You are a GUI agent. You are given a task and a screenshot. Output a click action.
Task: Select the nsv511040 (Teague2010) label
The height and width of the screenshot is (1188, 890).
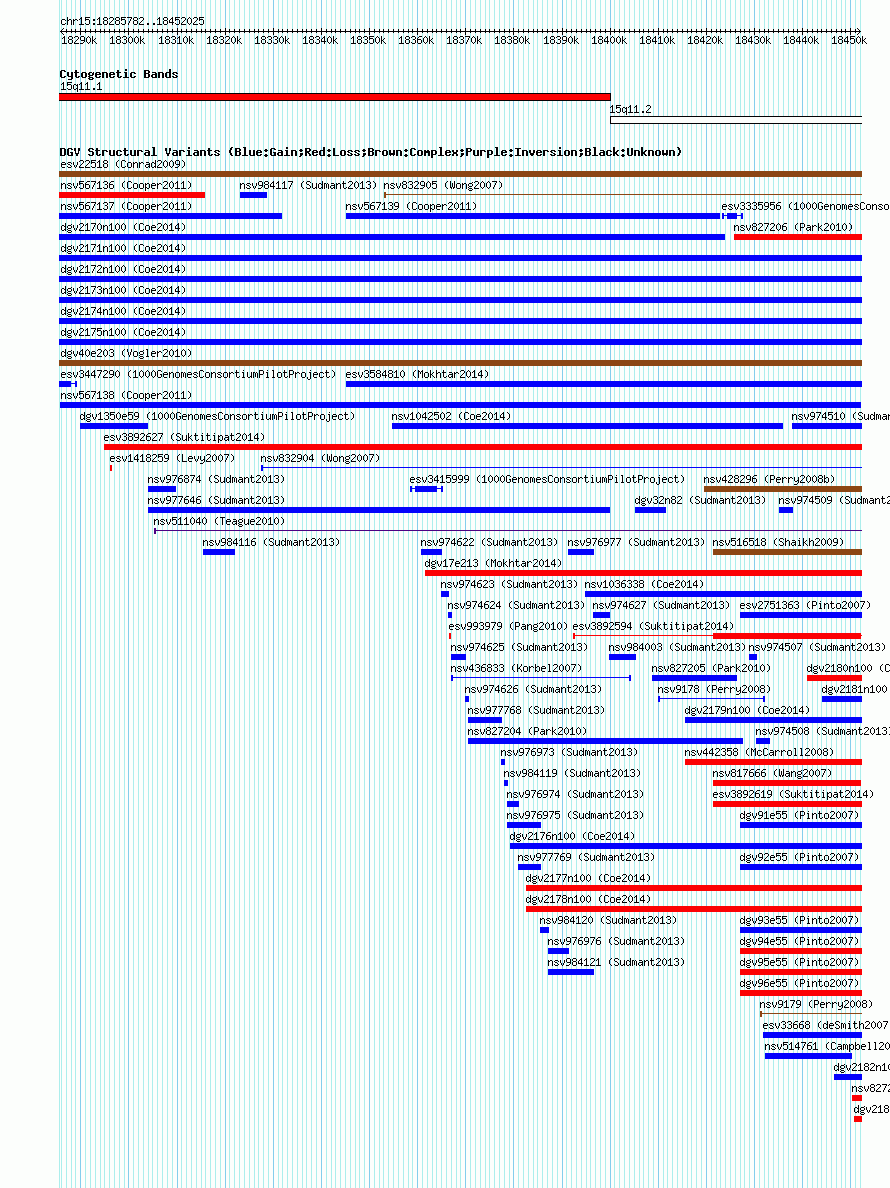[x=220, y=522]
